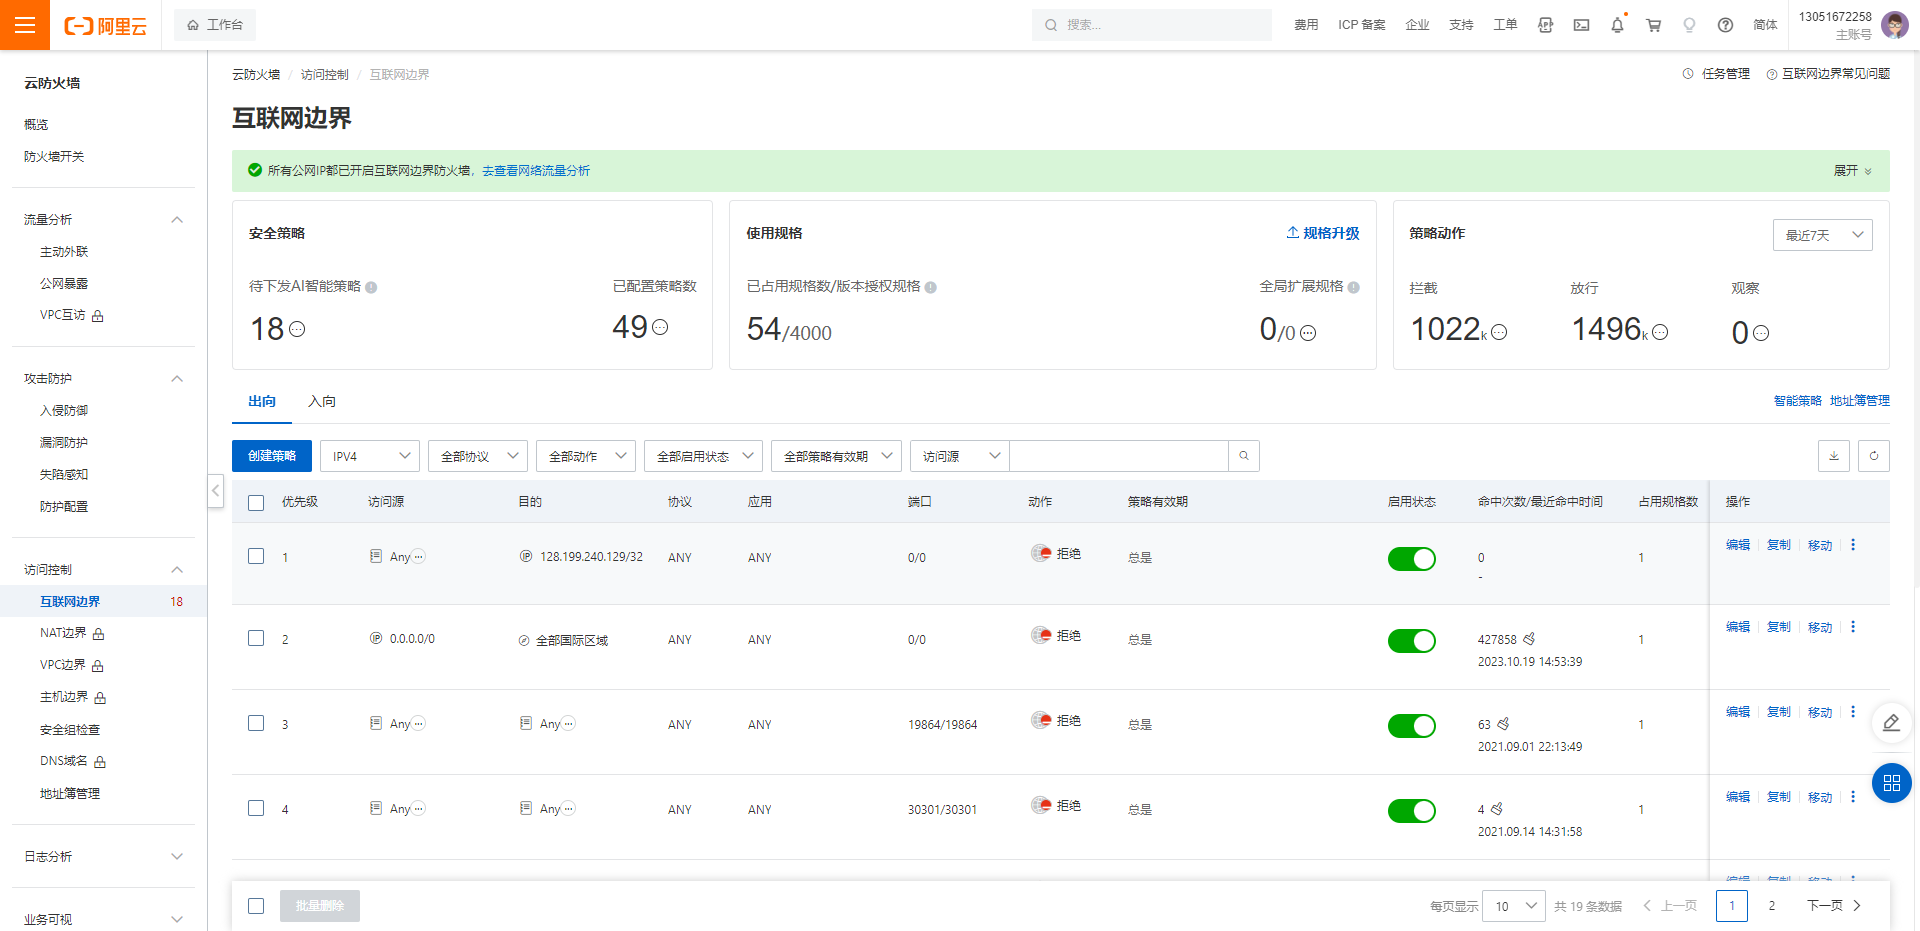
Task: Open the 最近7天 time range dropdown
Action: click(1822, 235)
